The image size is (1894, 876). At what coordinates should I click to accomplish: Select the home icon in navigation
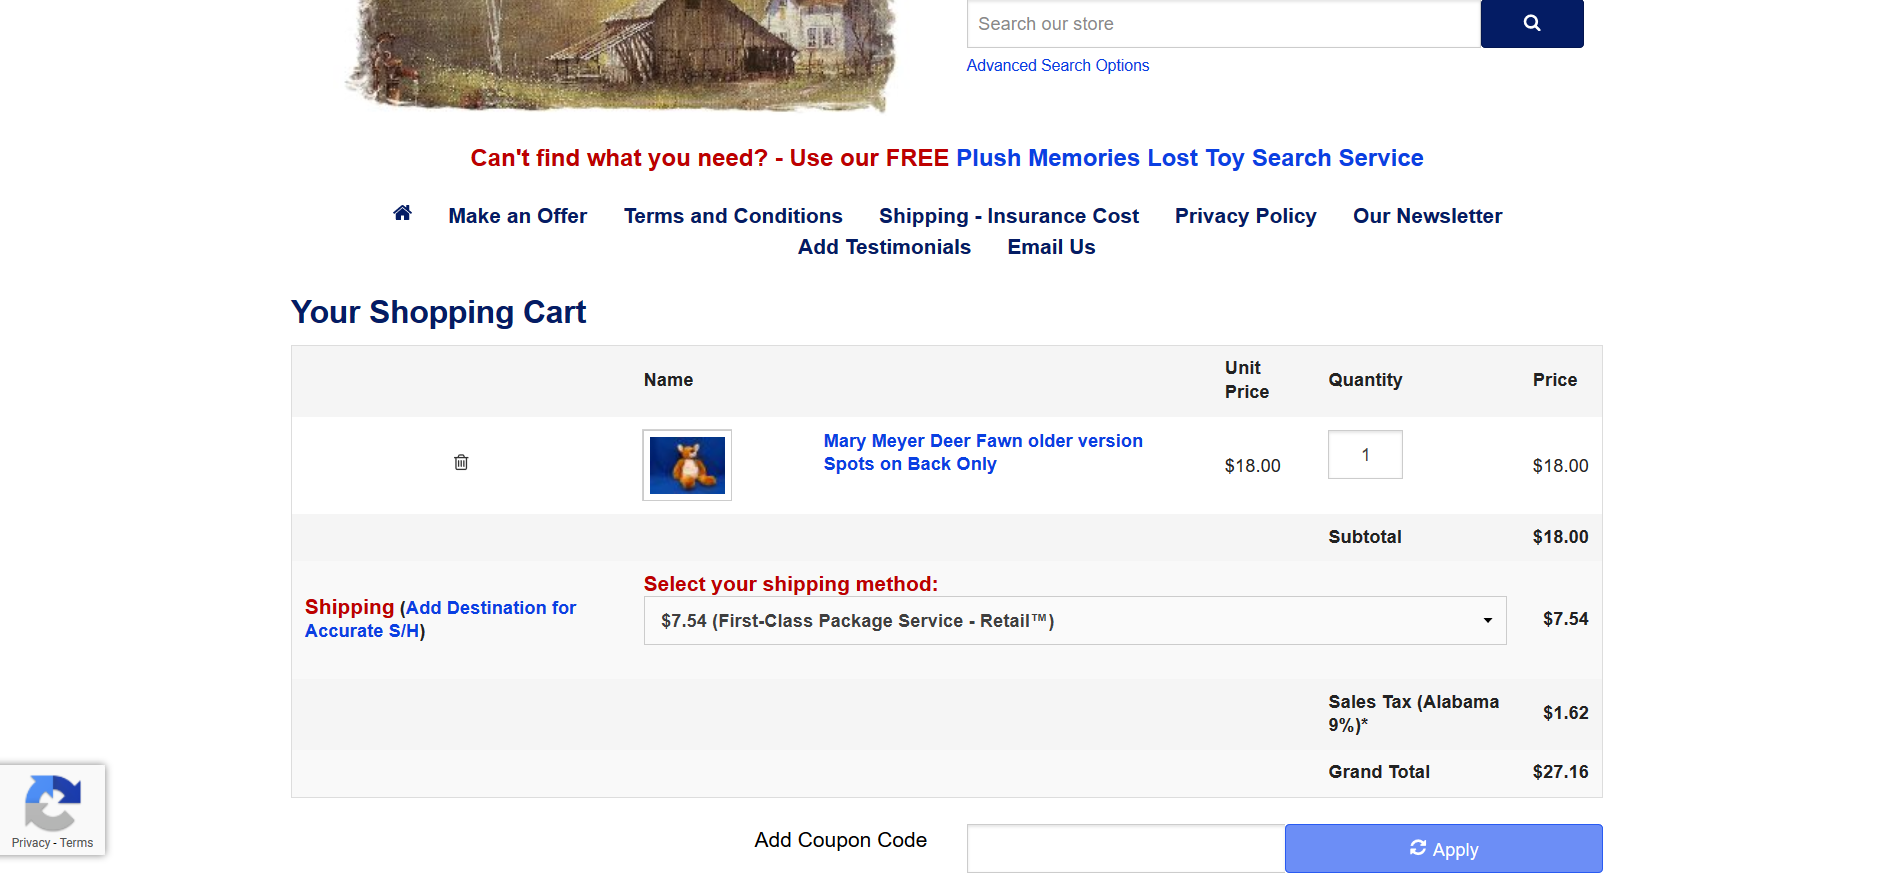pyautogui.click(x=402, y=212)
